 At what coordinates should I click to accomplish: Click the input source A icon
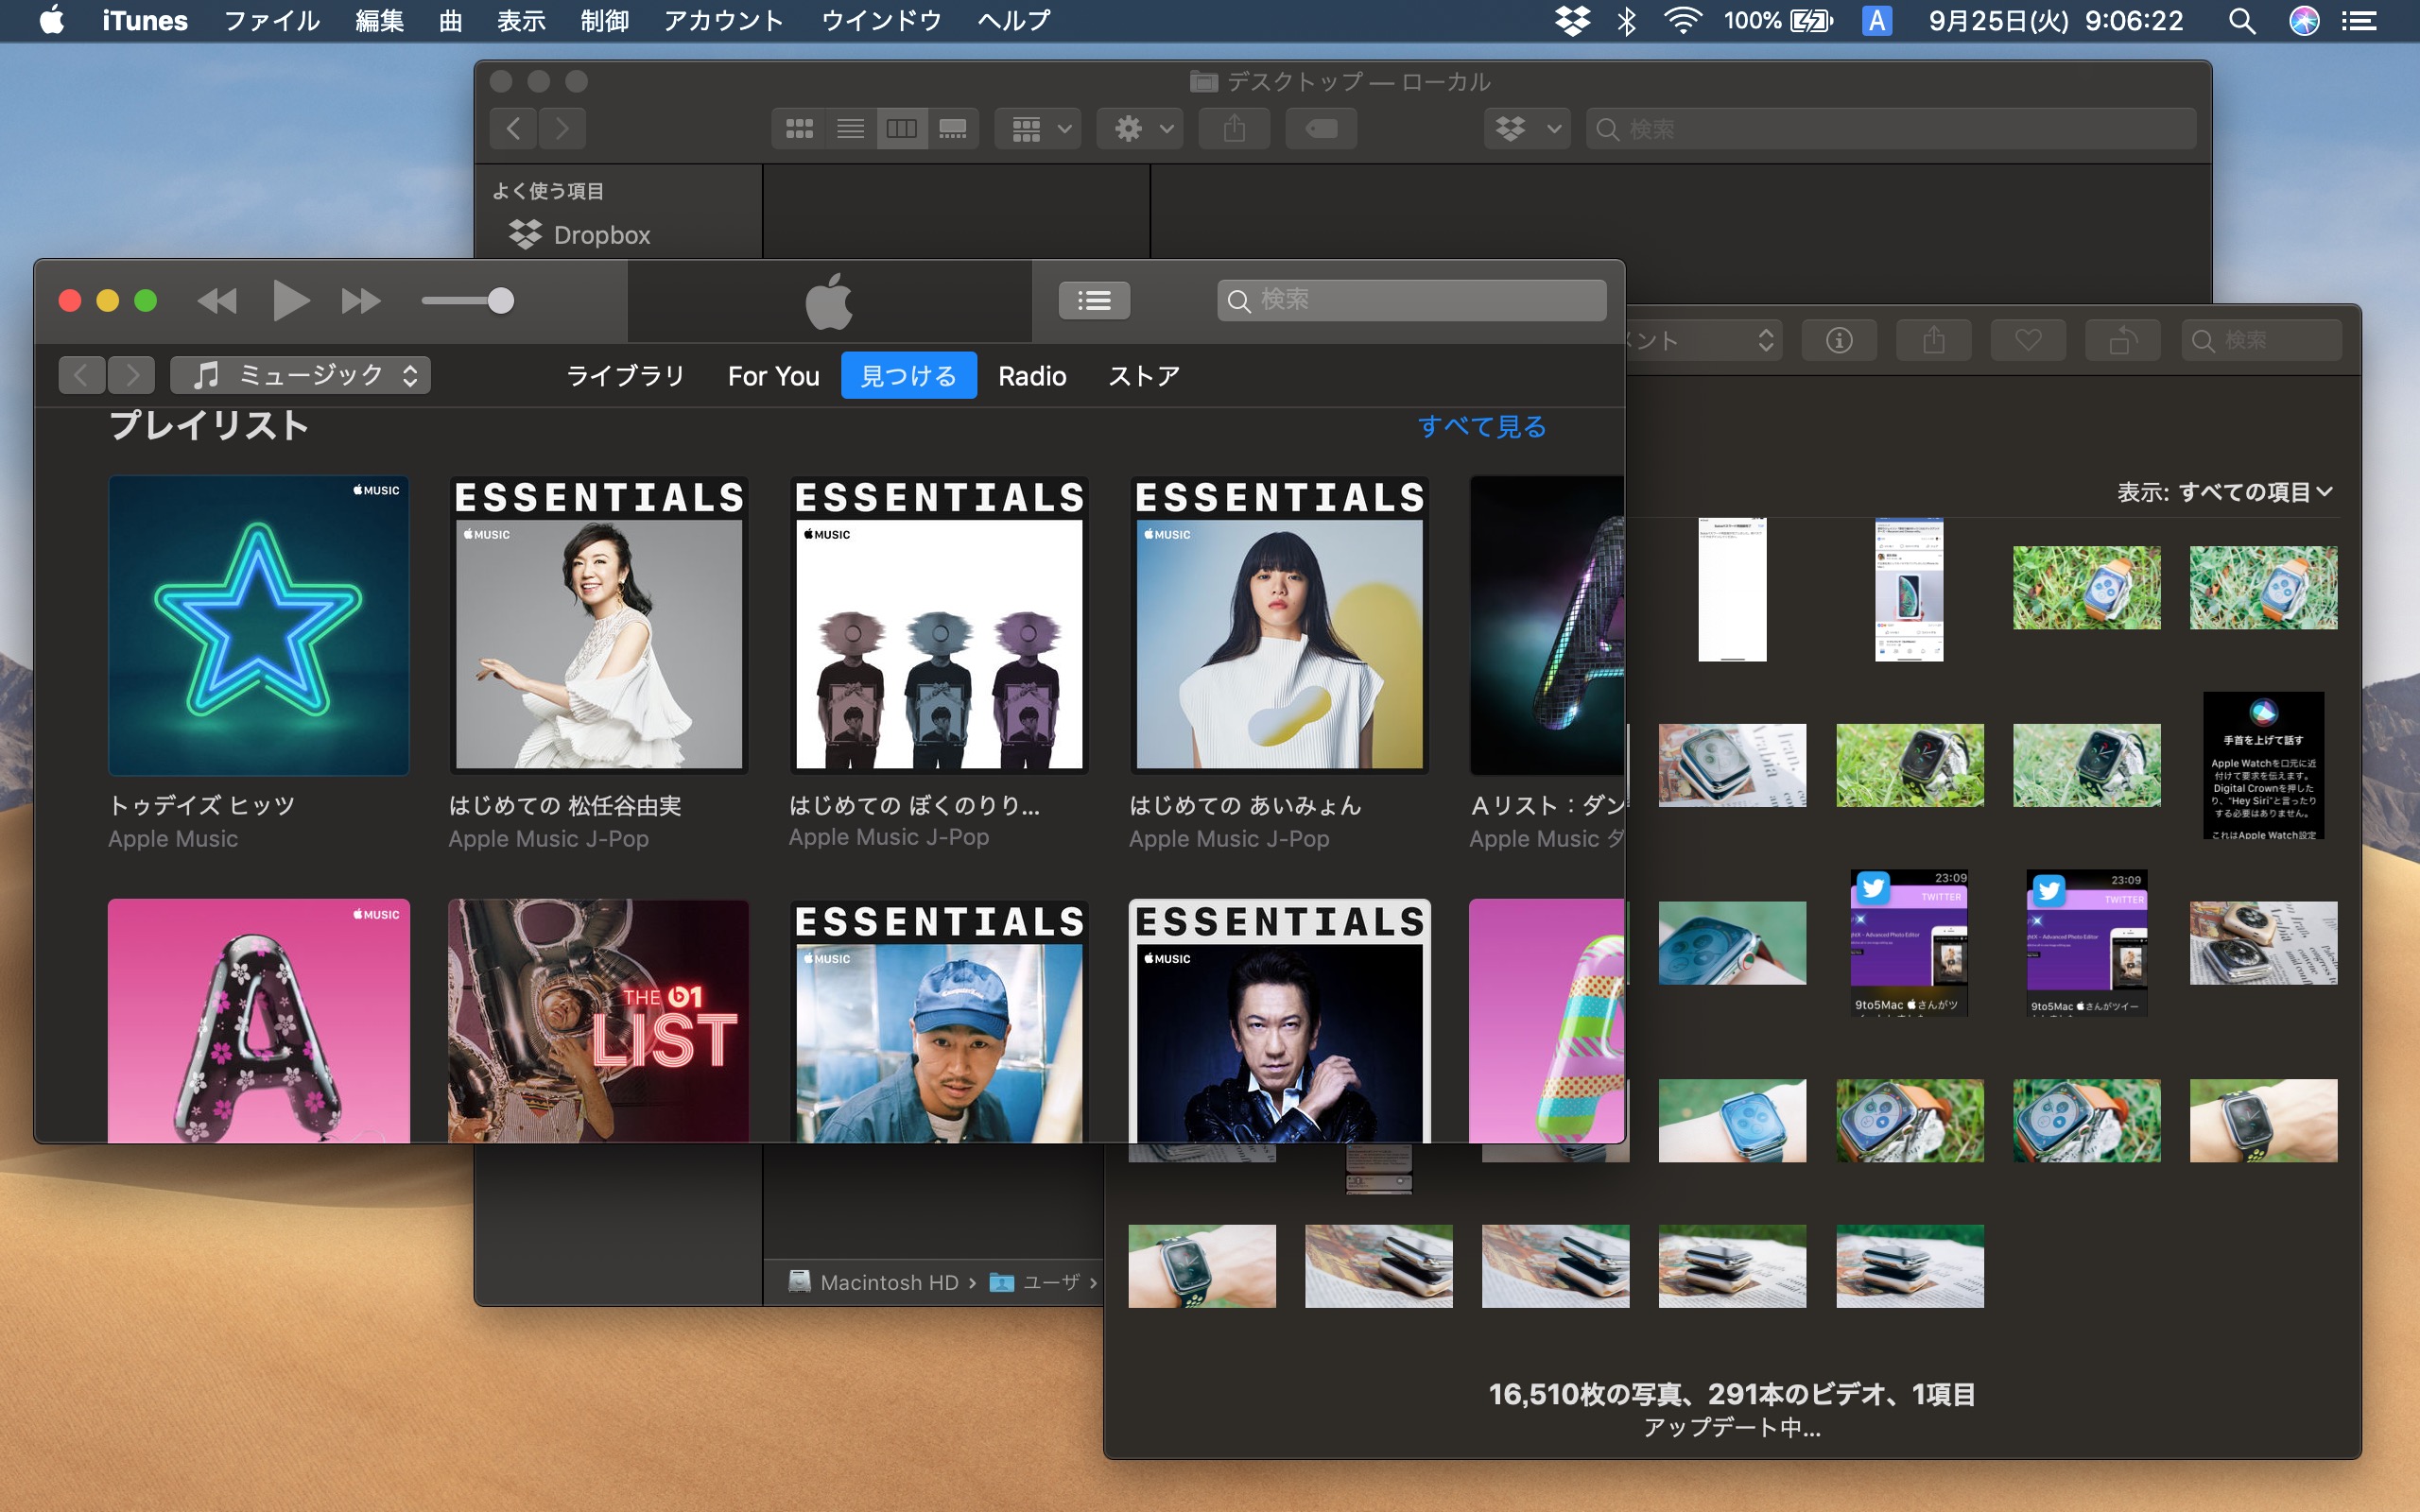1877,20
